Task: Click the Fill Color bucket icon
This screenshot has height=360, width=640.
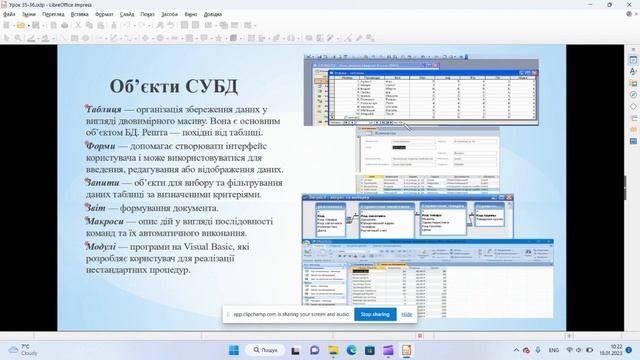Action: click(46, 38)
